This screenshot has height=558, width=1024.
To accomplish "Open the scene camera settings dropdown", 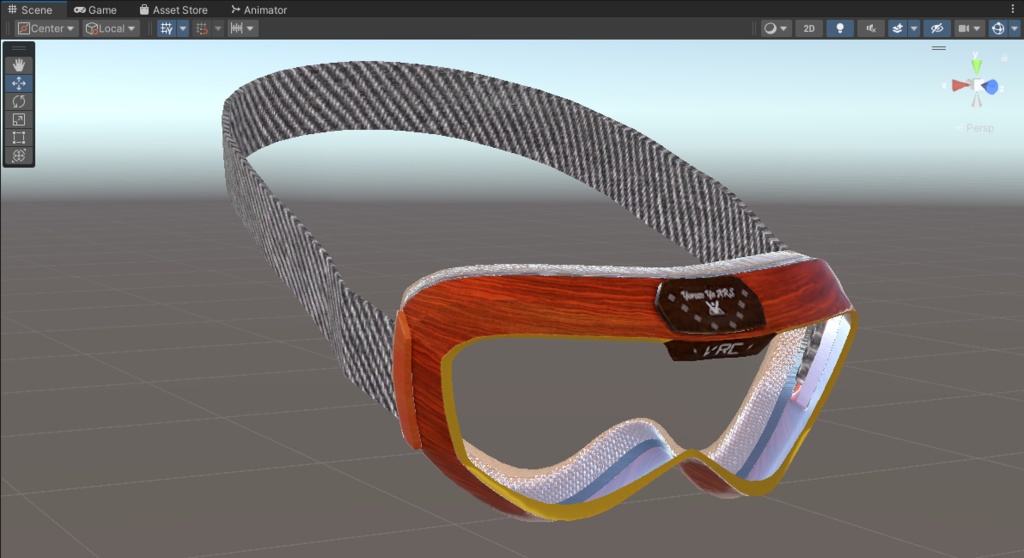I will pyautogui.click(x=968, y=28).
